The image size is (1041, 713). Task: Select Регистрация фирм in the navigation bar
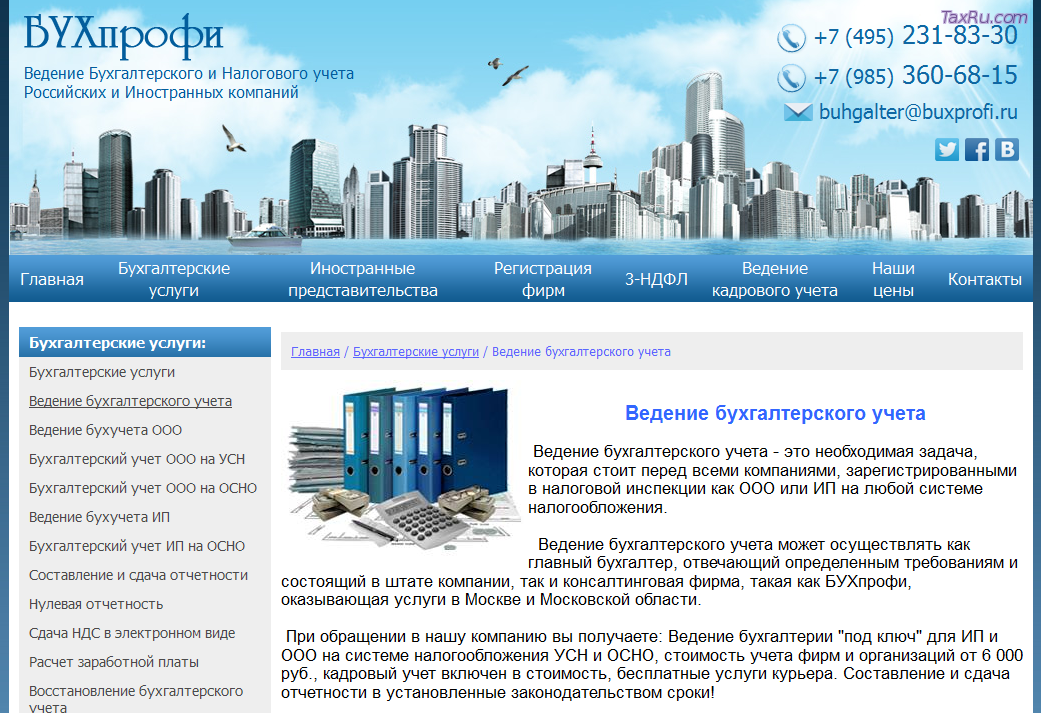[x=543, y=279]
